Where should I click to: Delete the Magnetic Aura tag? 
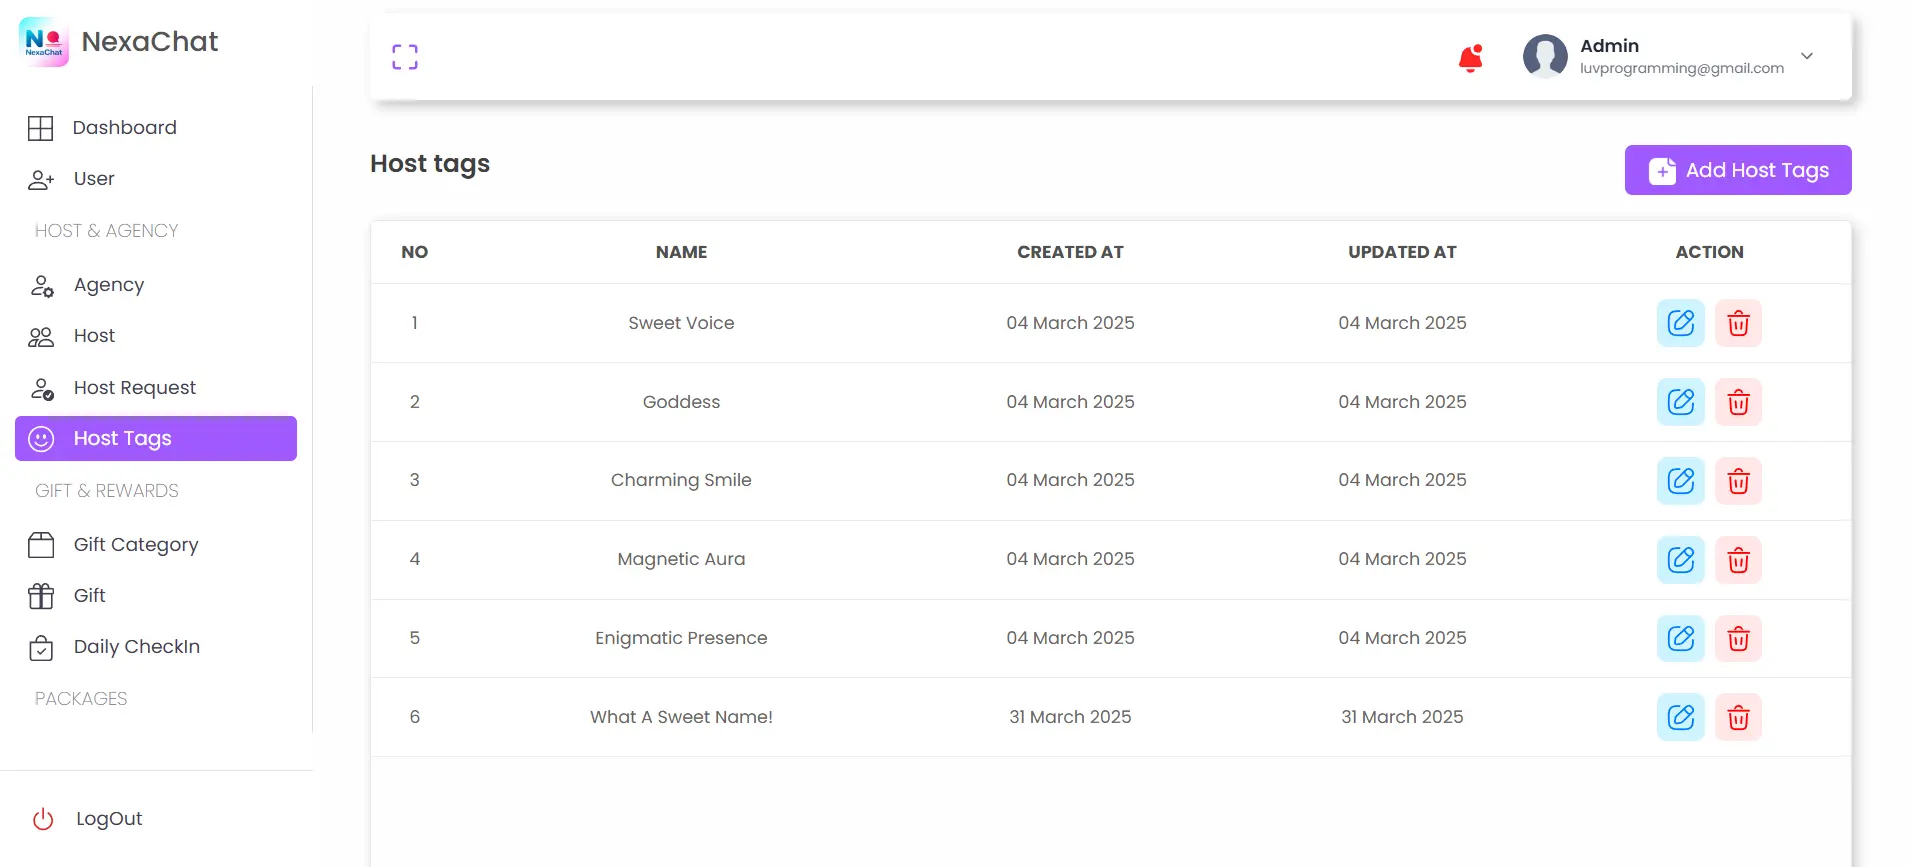1738,560
